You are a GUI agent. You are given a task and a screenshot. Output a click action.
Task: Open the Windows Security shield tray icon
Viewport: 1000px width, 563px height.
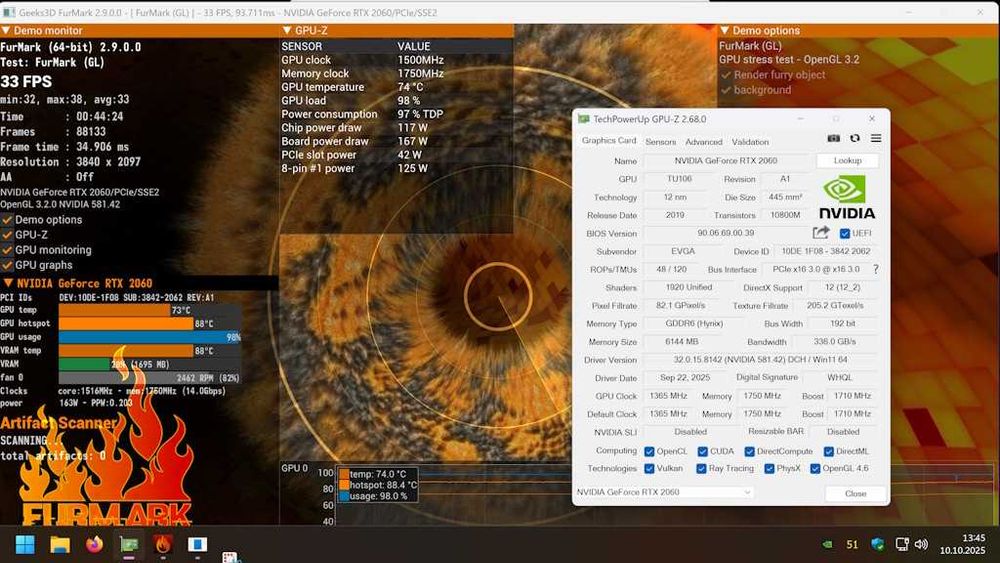click(878, 544)
